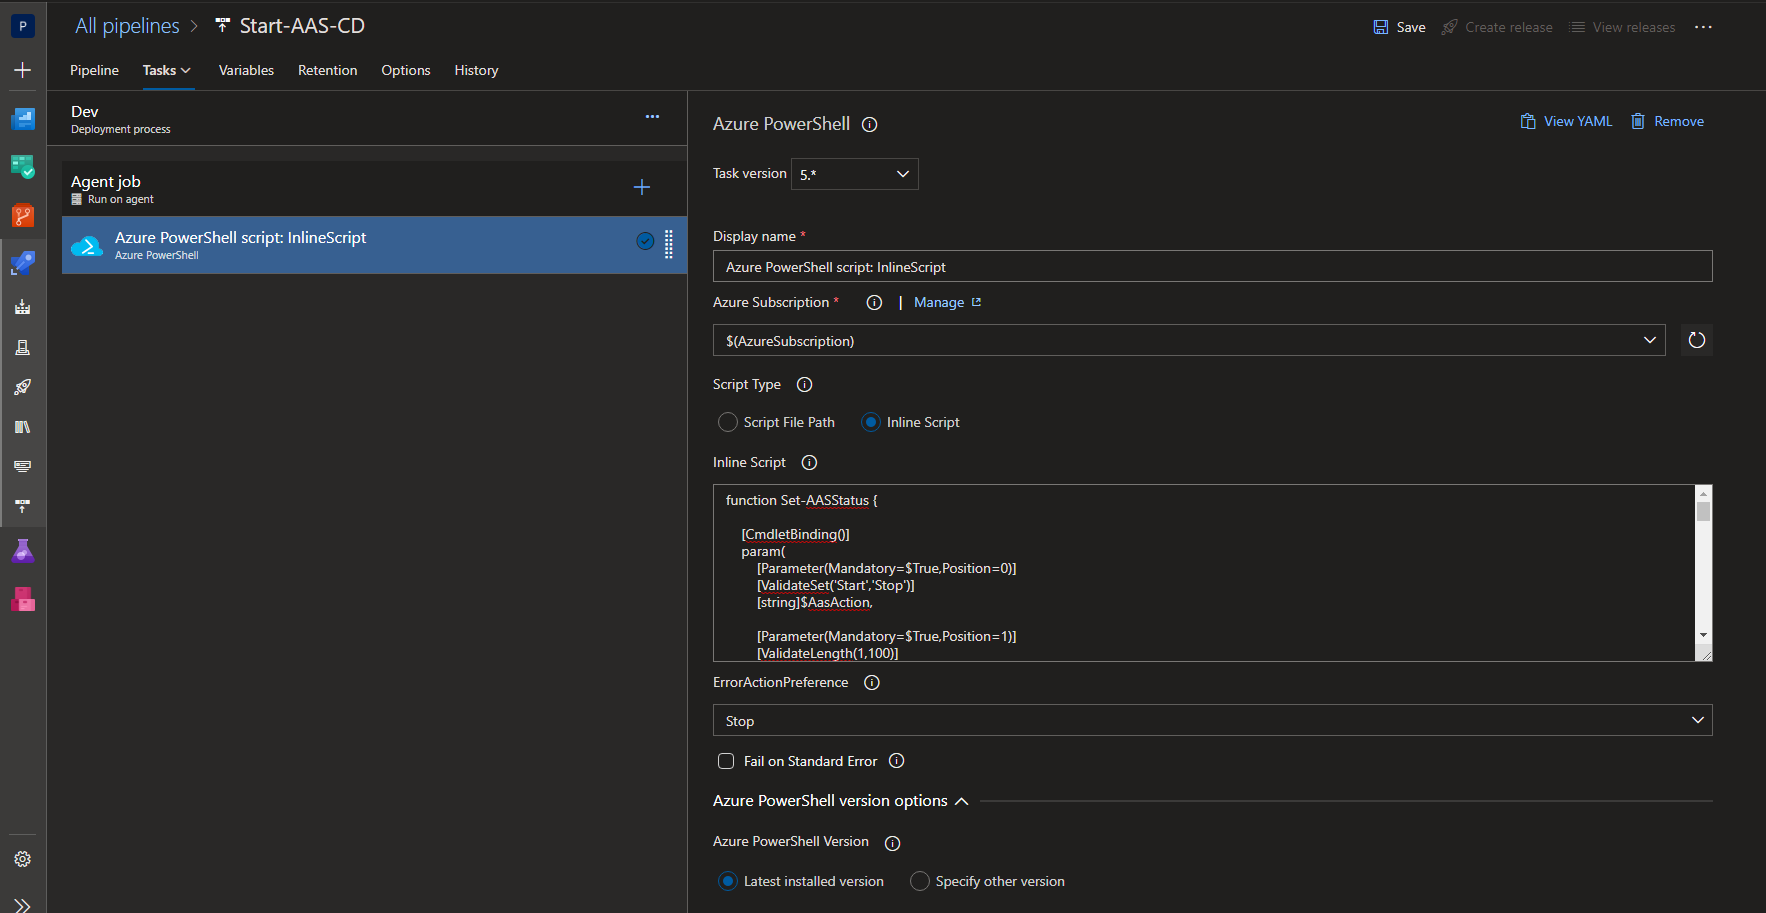Refresh the Azure Subscription list
1766x913 pixels.
point(1697,340)
